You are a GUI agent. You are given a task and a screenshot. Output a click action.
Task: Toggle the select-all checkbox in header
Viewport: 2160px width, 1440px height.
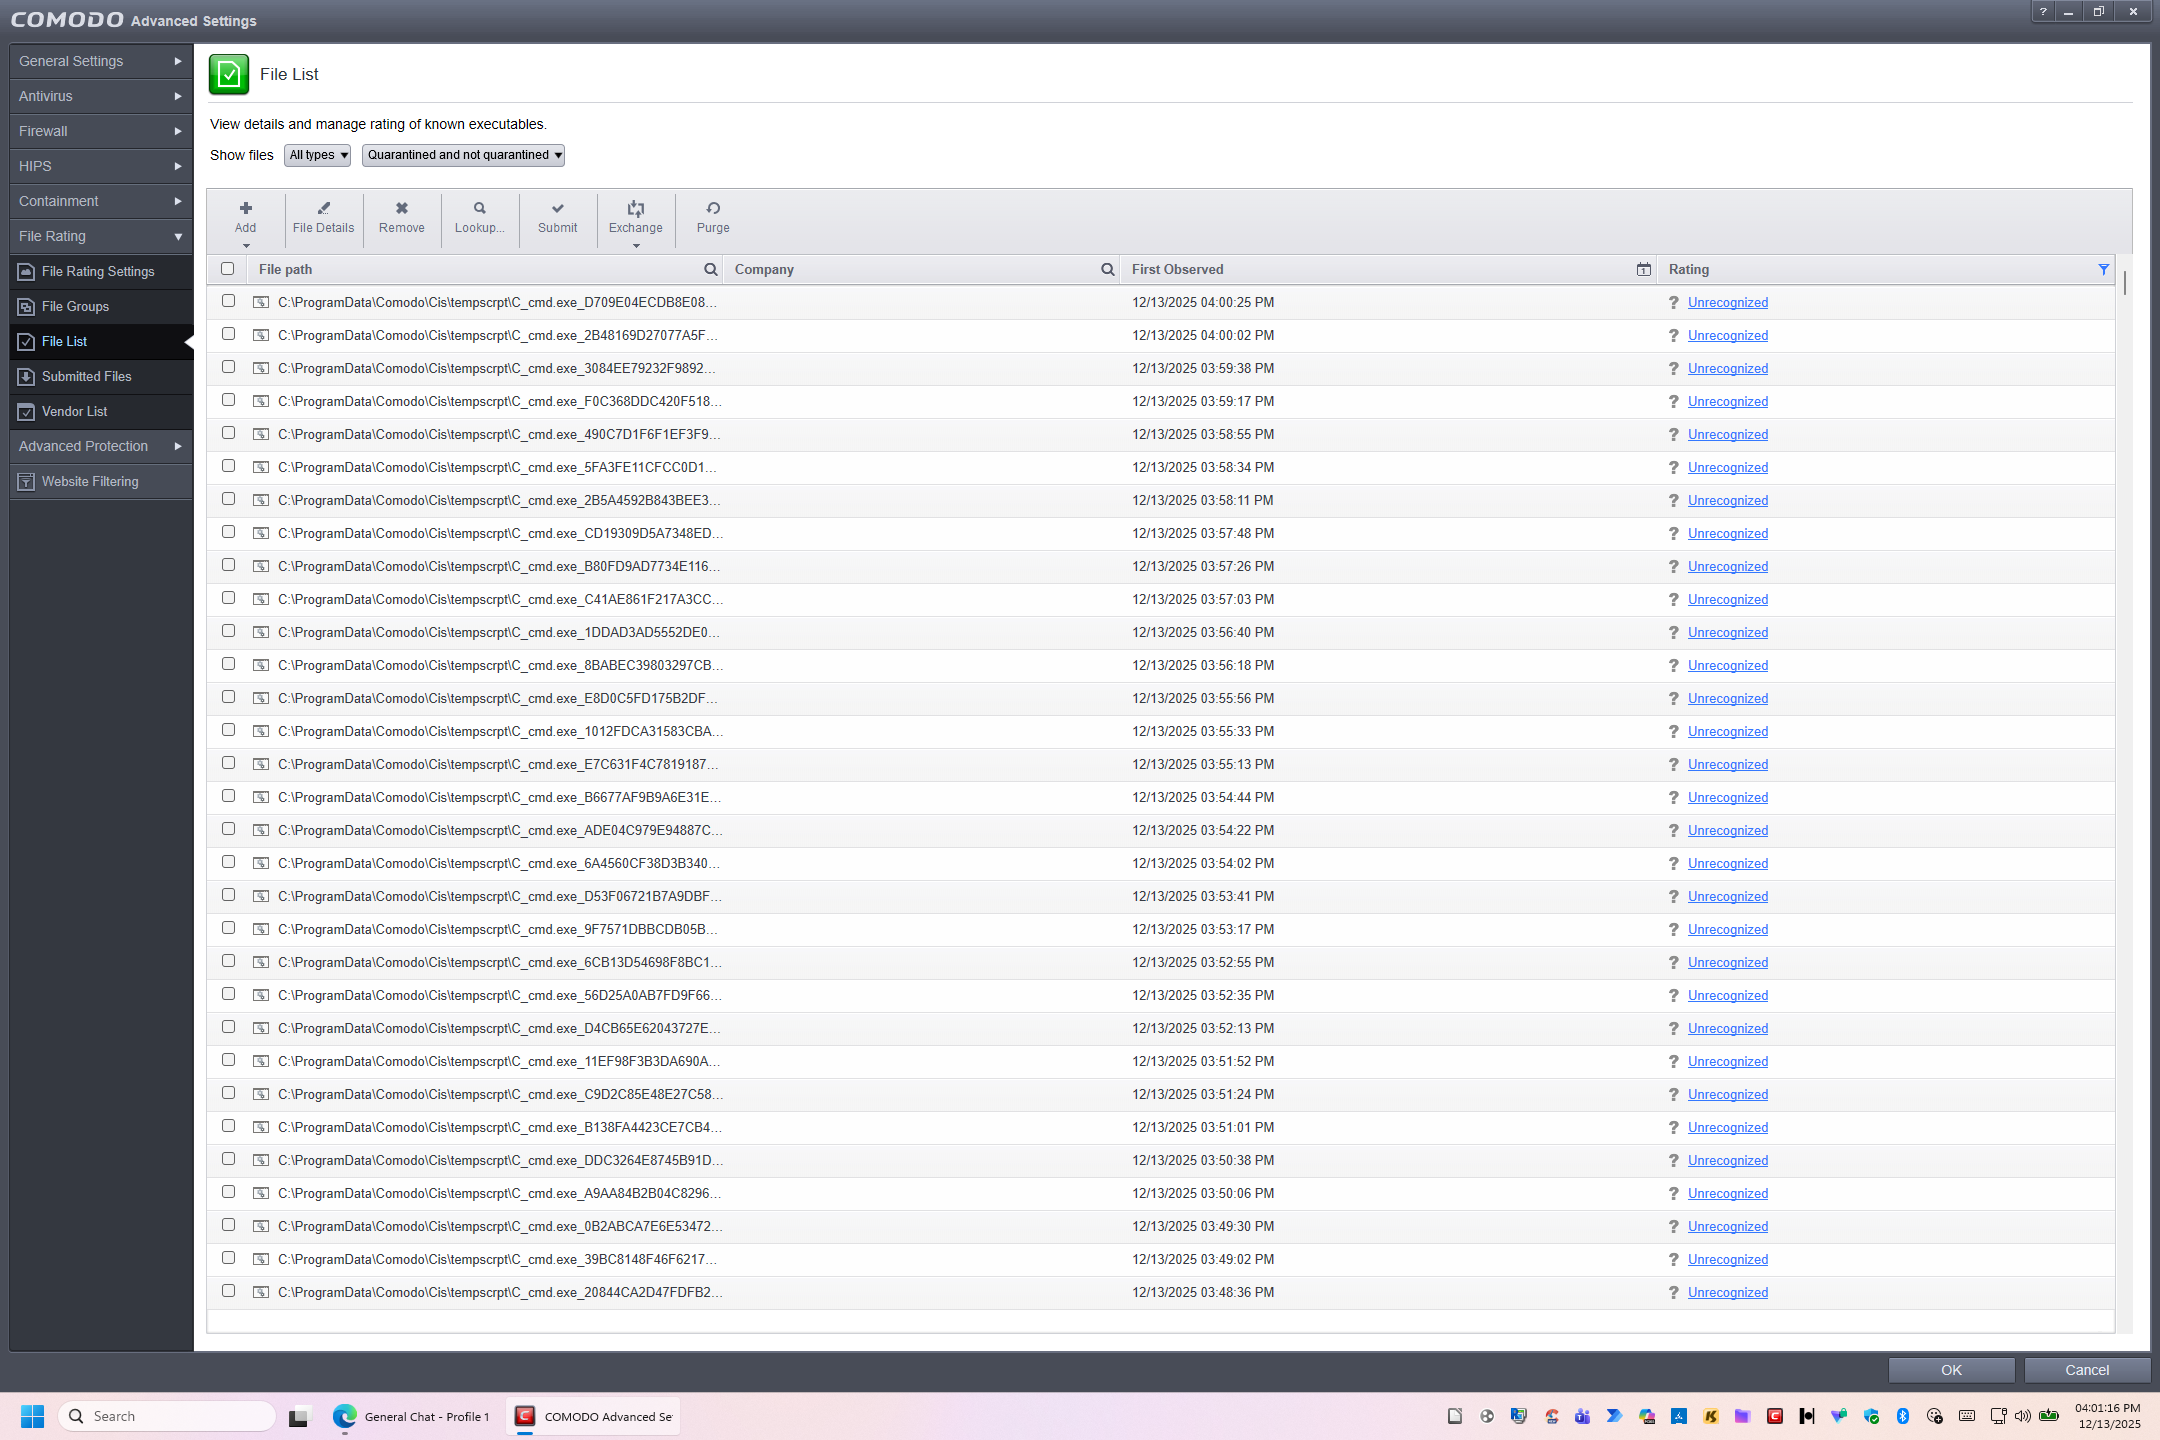pyautogui.click(x=228, y=269)
